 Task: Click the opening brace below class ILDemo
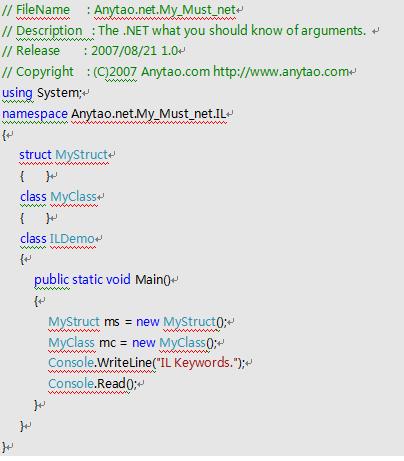22,259
